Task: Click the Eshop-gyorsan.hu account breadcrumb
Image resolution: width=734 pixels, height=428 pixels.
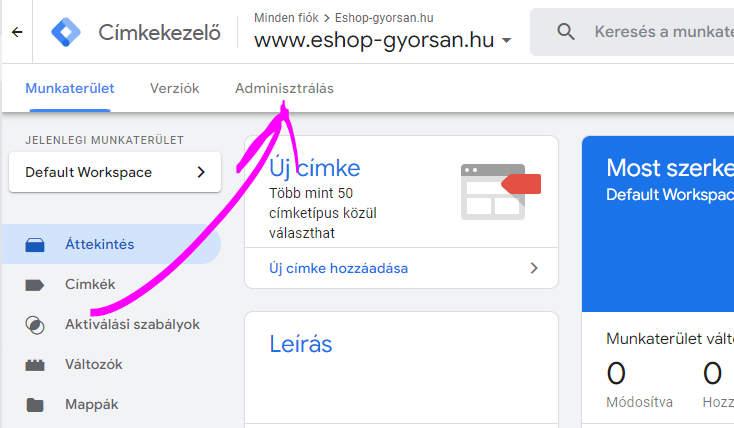Action: (x=371, y=17)
